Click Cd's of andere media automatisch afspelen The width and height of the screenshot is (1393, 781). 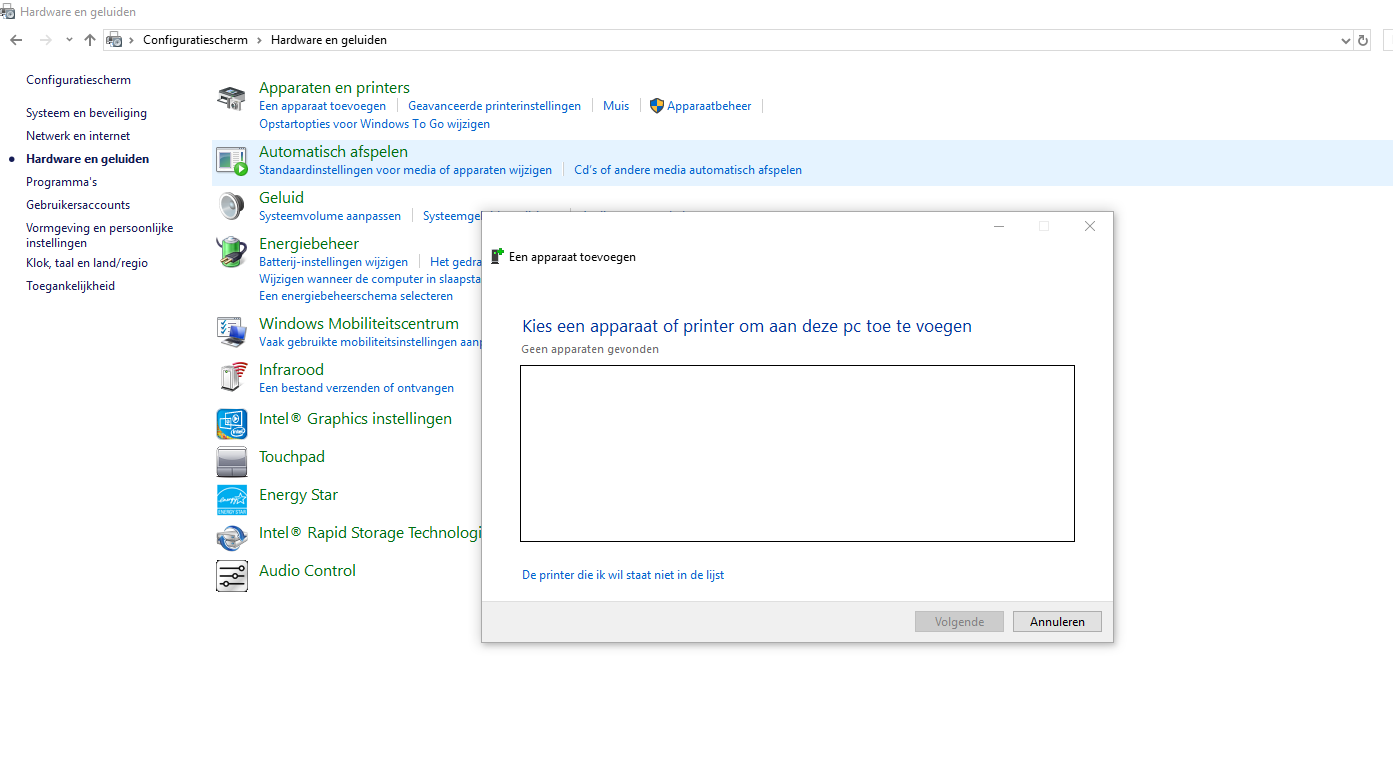(688, 170)
